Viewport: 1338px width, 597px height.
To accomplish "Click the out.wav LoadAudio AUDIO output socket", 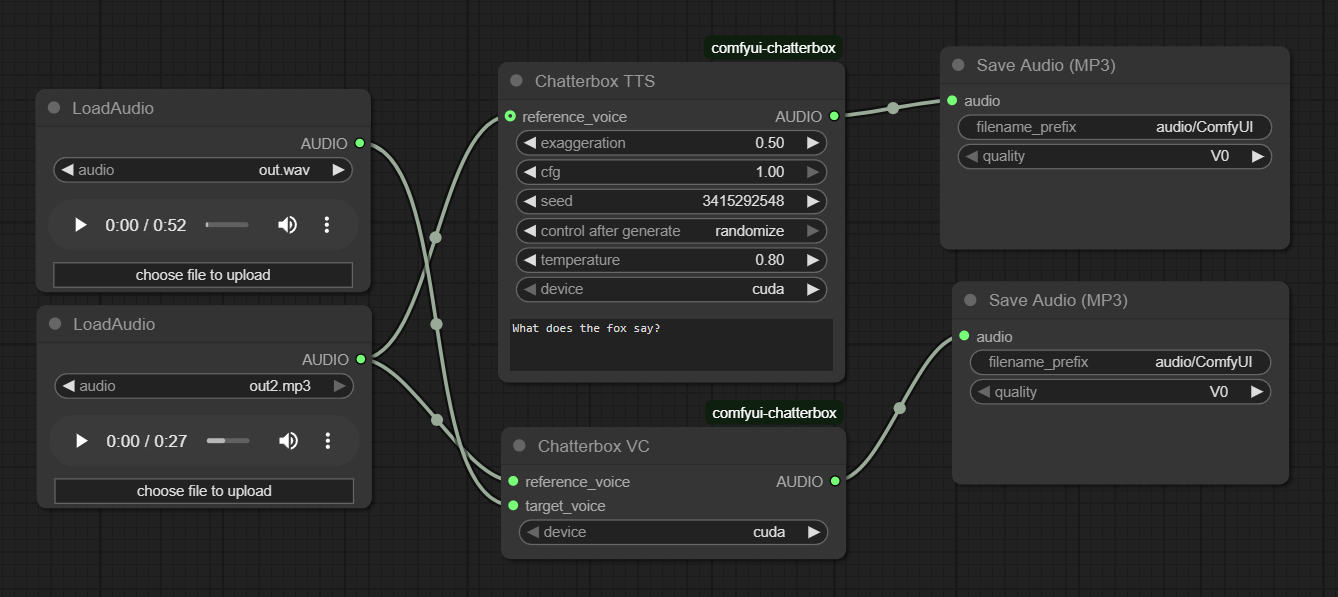I will (x=360, y=144).
